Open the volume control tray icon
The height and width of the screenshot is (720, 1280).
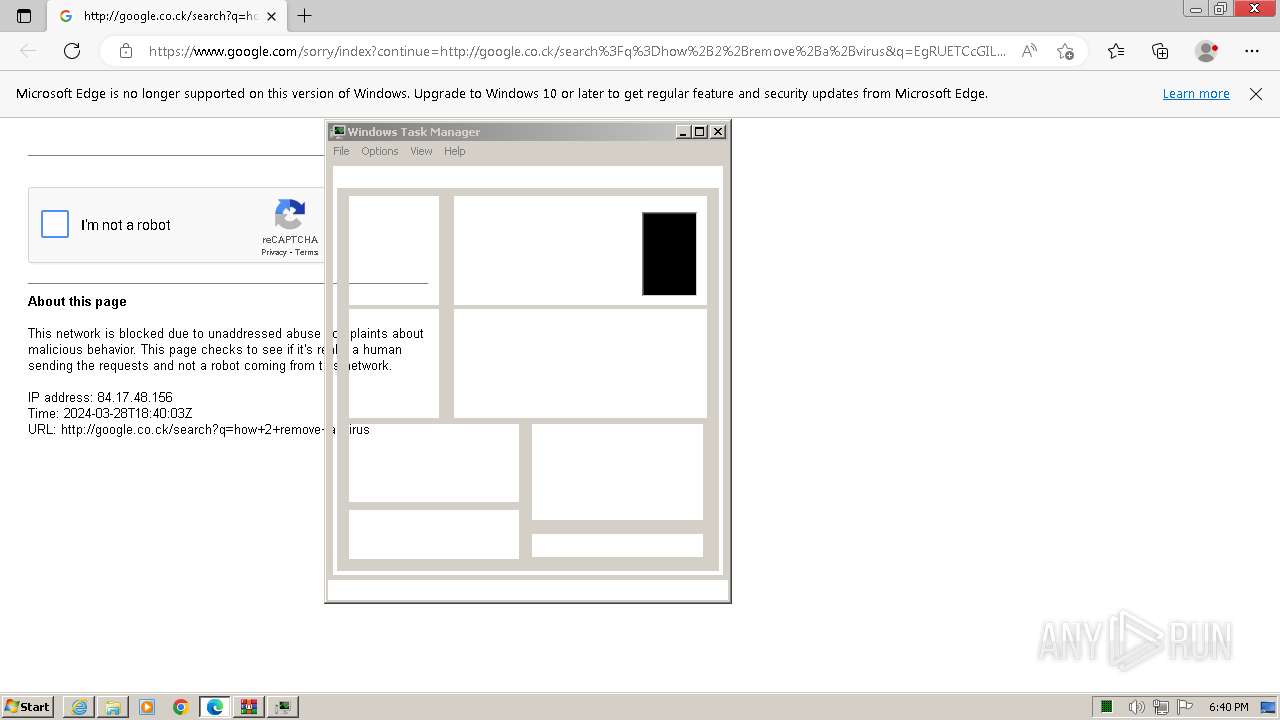(1136, 707)
